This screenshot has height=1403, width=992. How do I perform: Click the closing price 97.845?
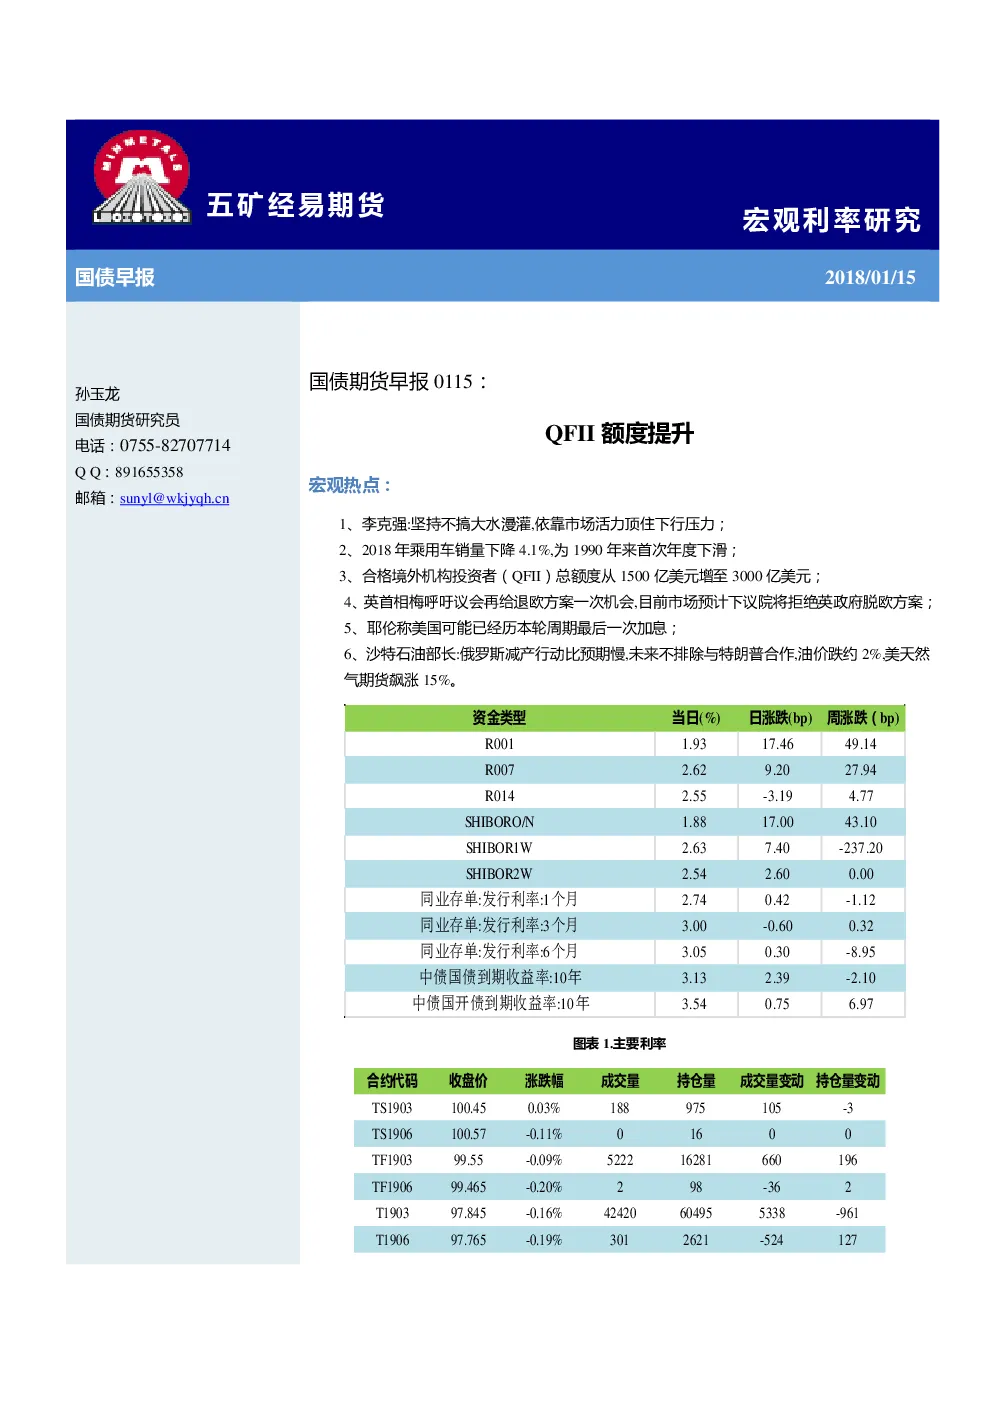[468, 1213]
